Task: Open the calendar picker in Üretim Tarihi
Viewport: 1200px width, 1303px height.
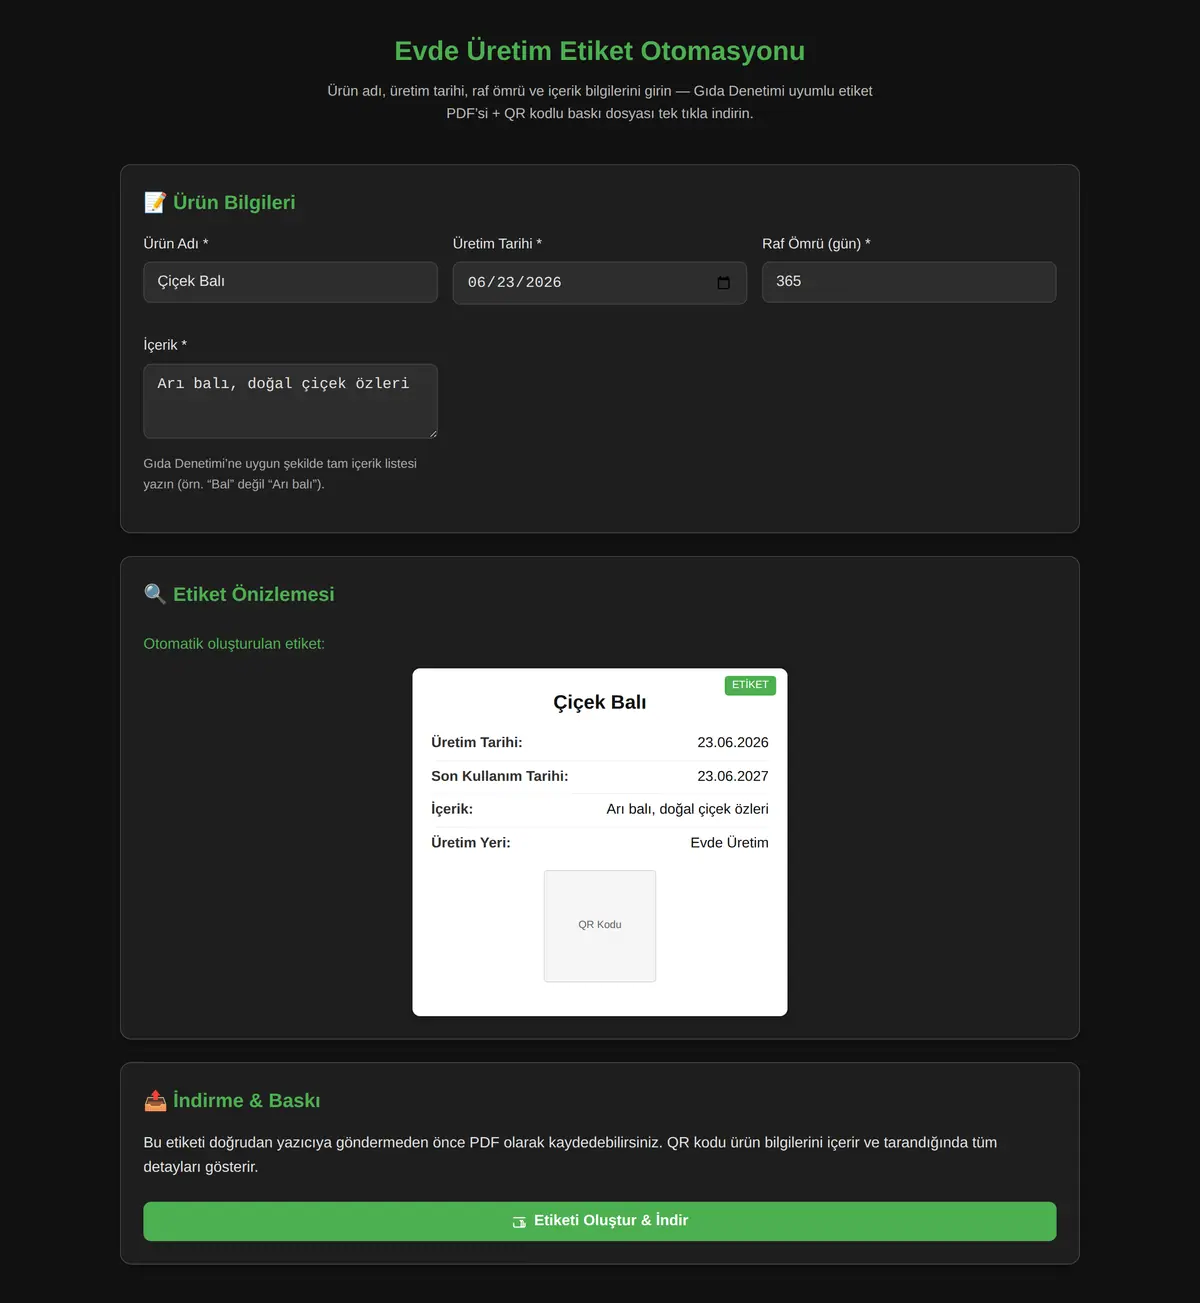Action: [x=723, y=283]
